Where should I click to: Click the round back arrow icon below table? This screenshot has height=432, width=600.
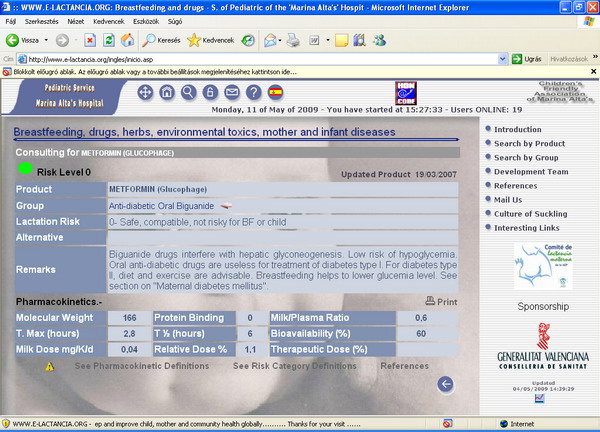(446, 384)
